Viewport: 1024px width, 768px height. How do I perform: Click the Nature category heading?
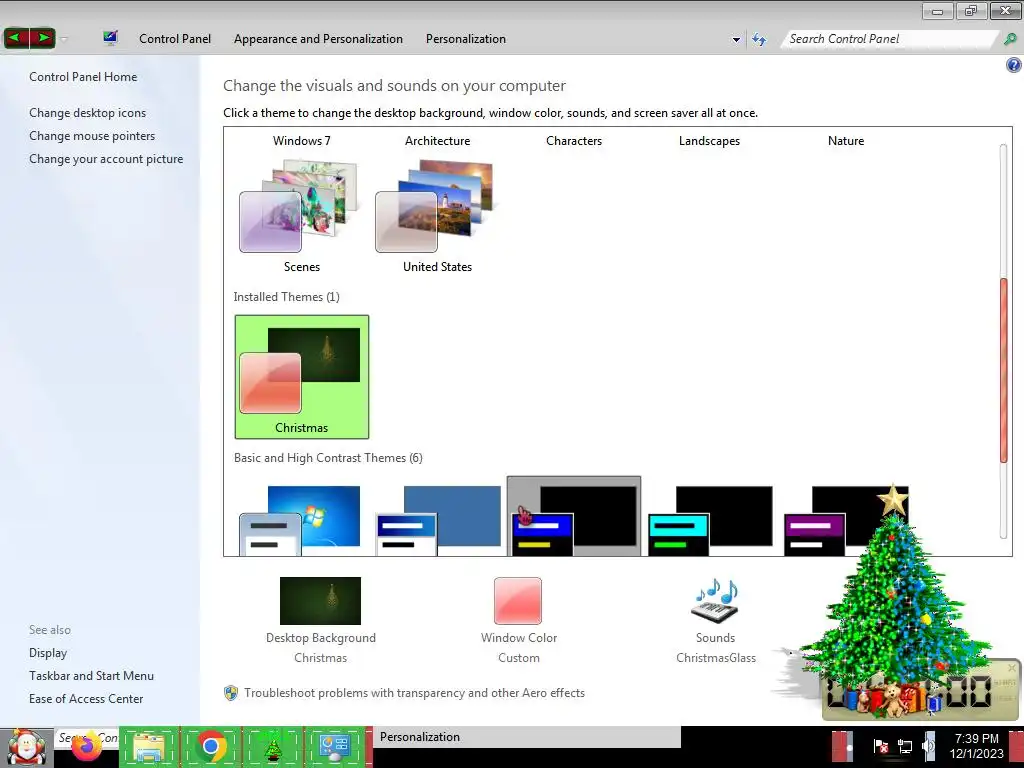[x=846, y=141]
